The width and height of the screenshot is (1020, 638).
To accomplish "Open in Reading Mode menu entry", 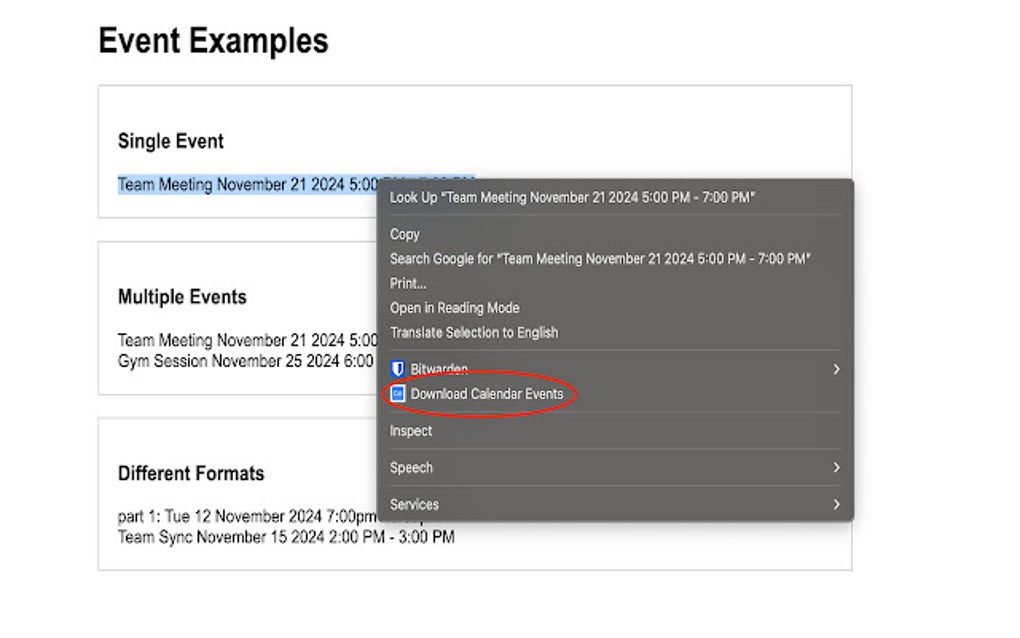I will [x=454, y=308].
